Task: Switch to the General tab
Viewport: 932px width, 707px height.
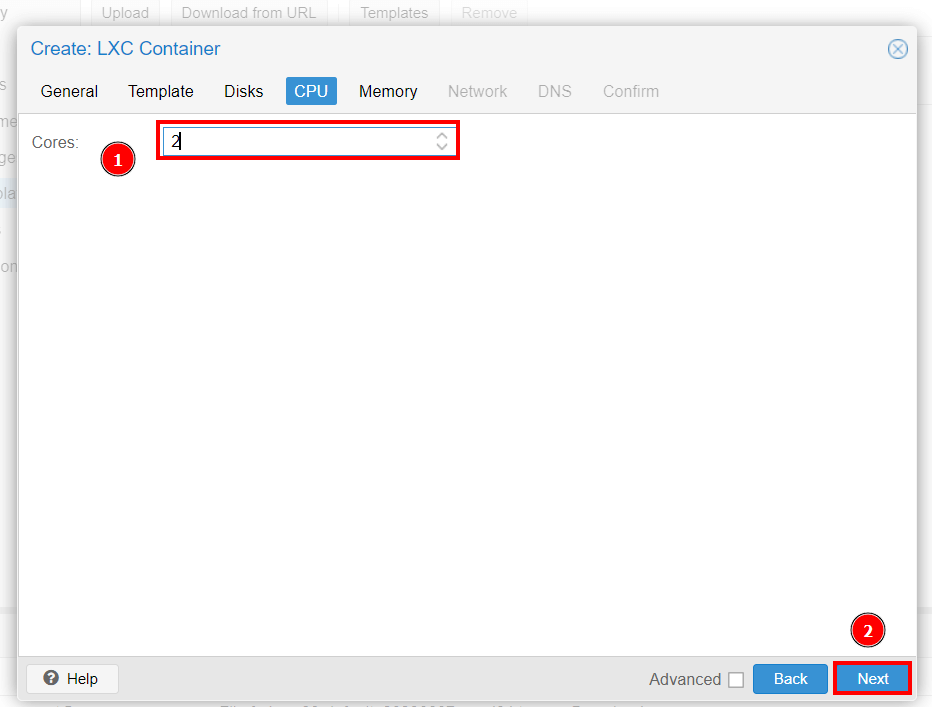Action: (69, 91)
